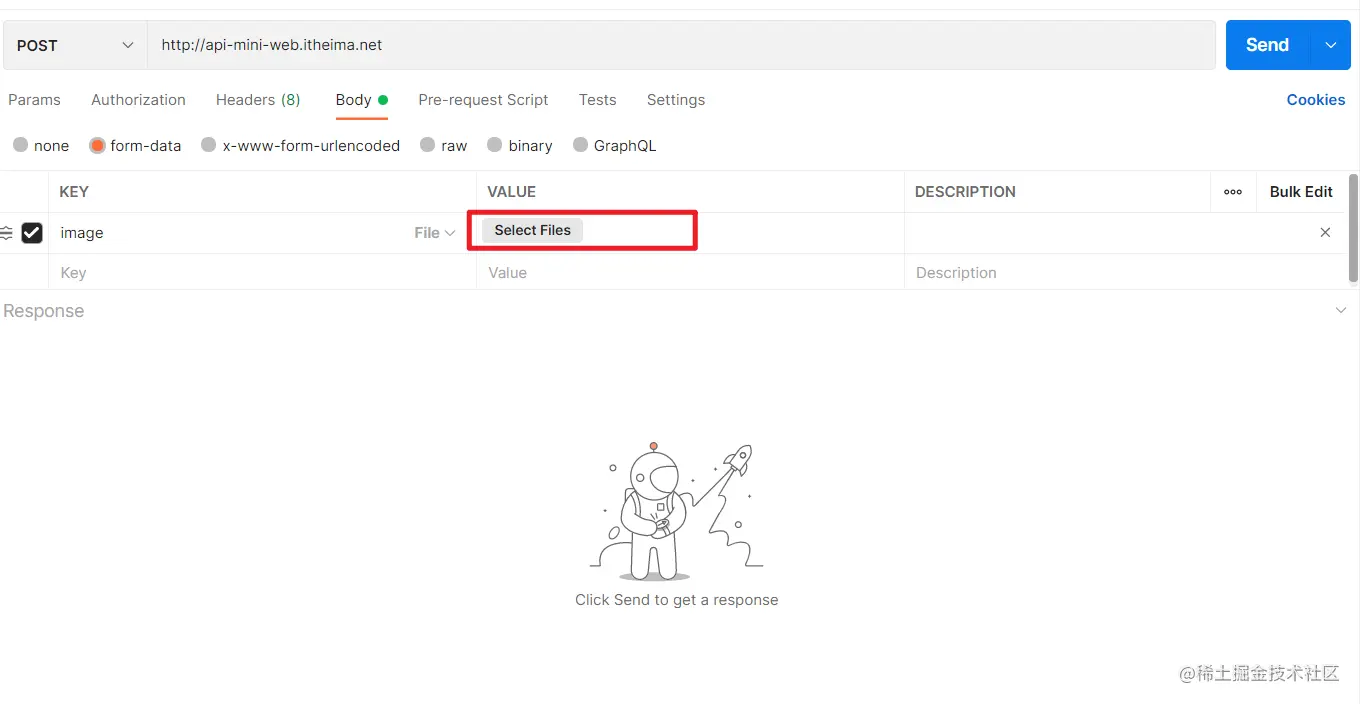The image size is (1360, 704).
Task: Click the image key cell
Action: click(x=230, y=233)
